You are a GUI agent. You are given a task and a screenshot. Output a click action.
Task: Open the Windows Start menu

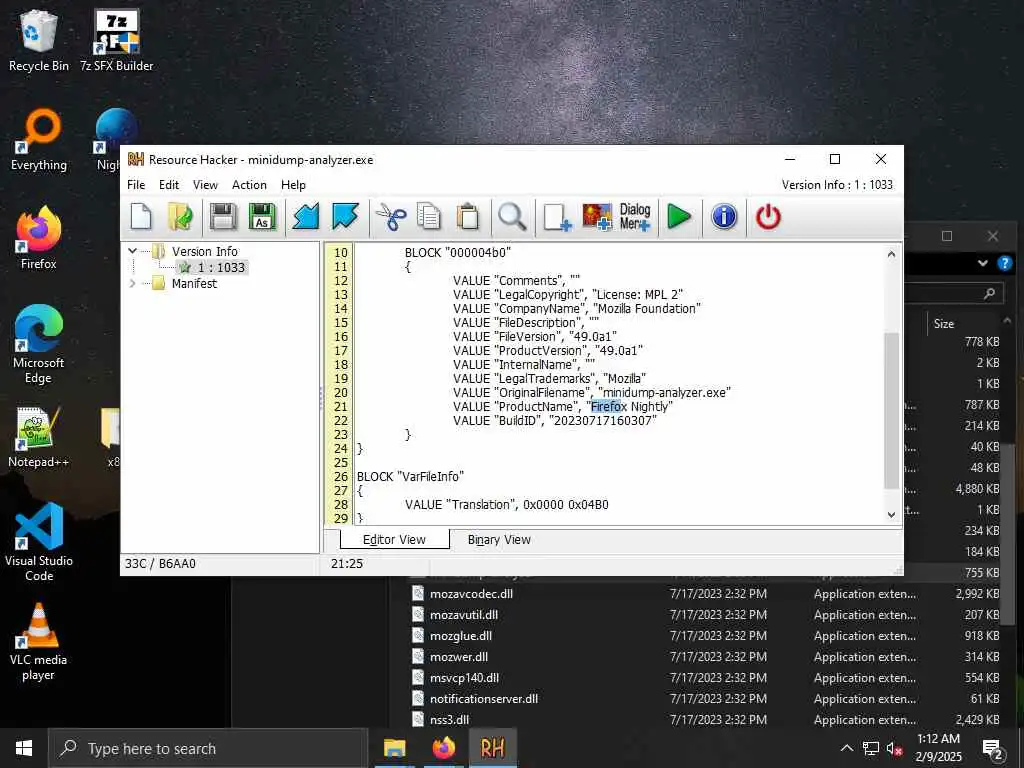[24, 748]
